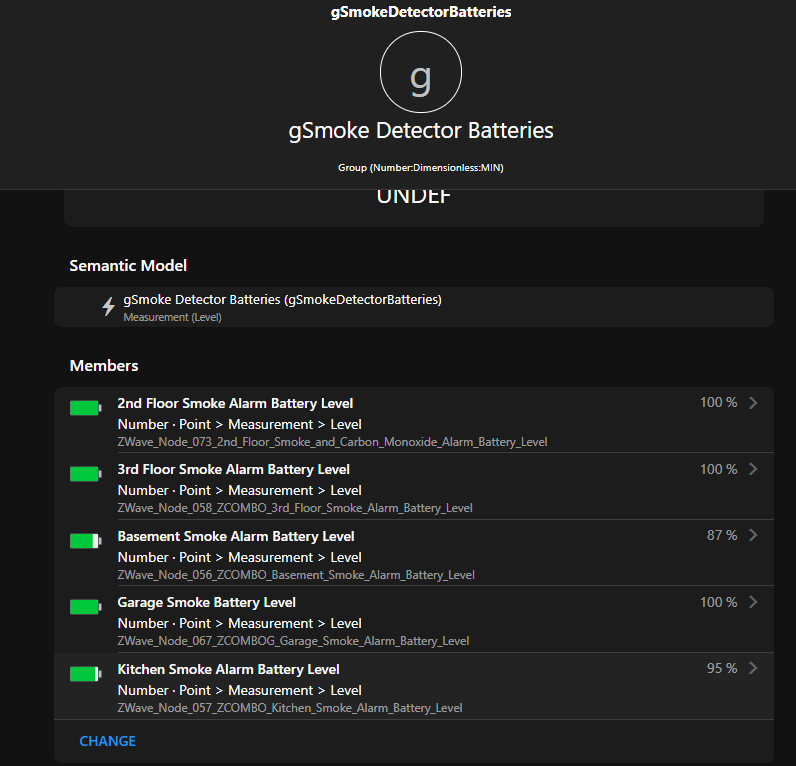Select the Garage Smoke Battery Level title
This screenshot has height=766, width=796.
tap(206, 602)
